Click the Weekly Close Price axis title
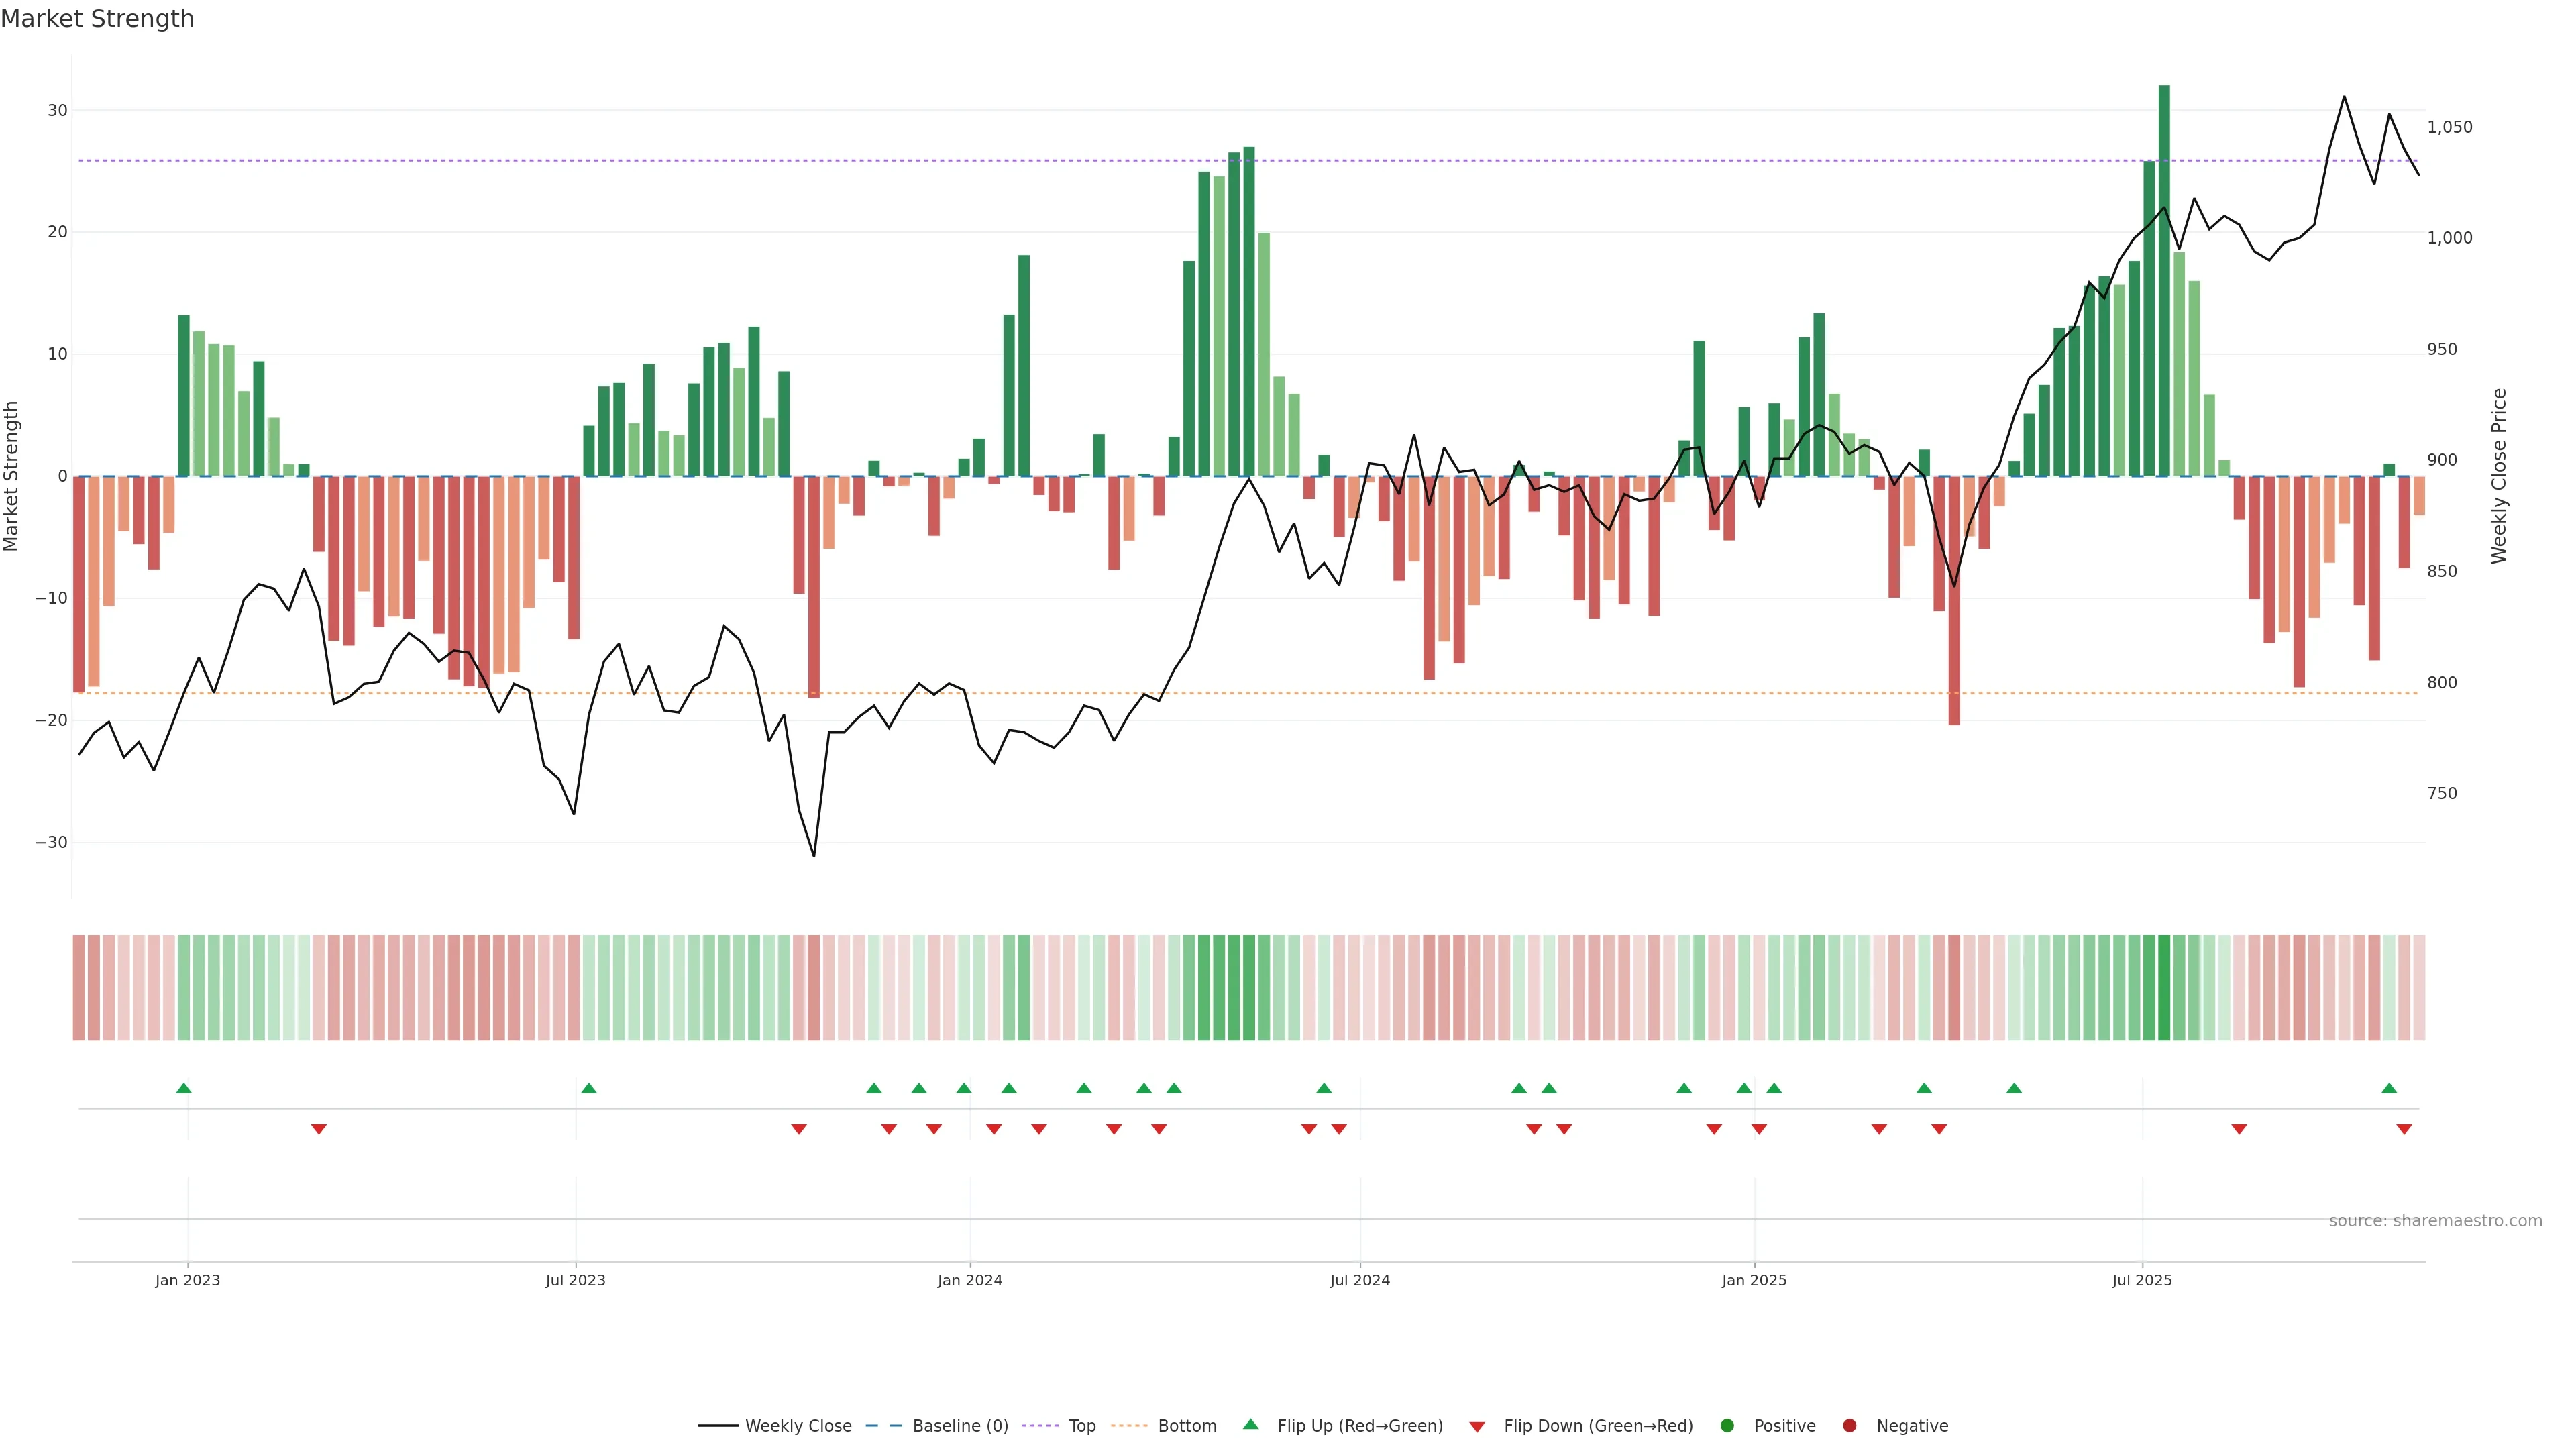2576x1449 pixels. coord(2499,476)
